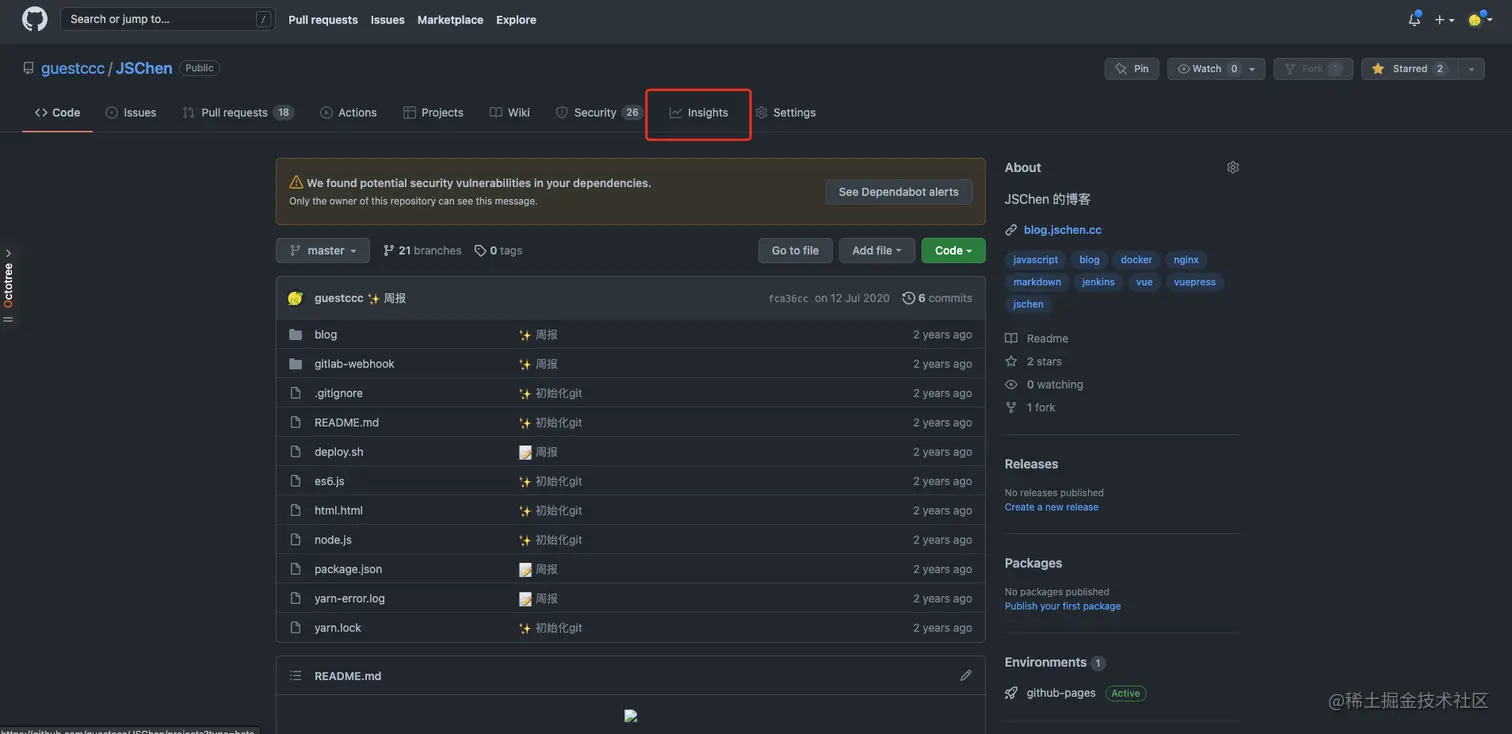The height and width of the screenshot is (734, 1512).
Task: Open the plus create-new menu
Action: (1444, 19)
